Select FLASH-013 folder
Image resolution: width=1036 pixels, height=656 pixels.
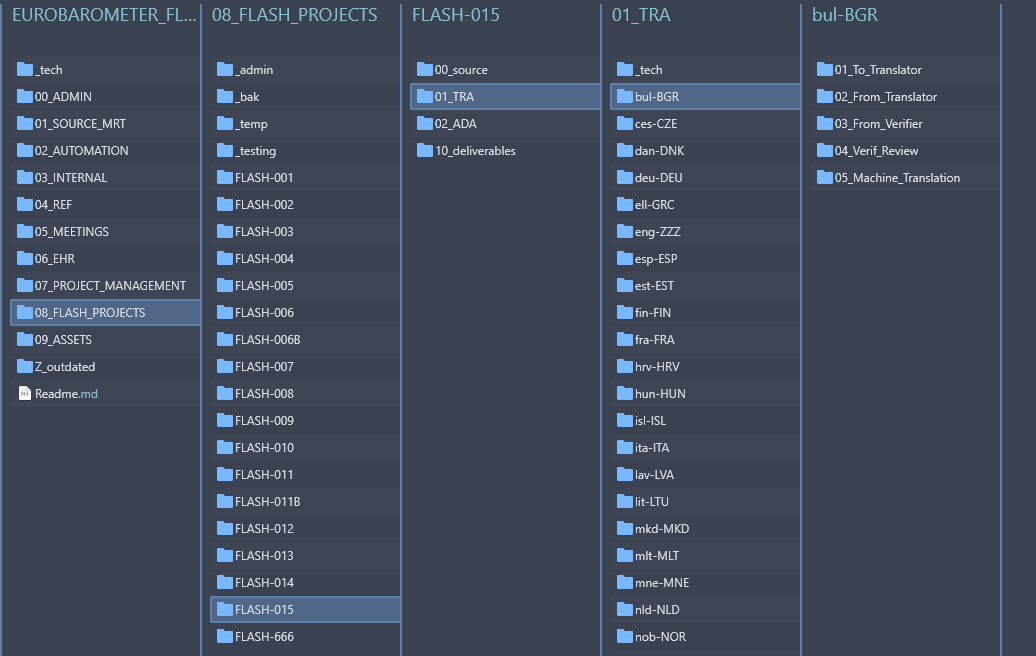coord(305,556)
